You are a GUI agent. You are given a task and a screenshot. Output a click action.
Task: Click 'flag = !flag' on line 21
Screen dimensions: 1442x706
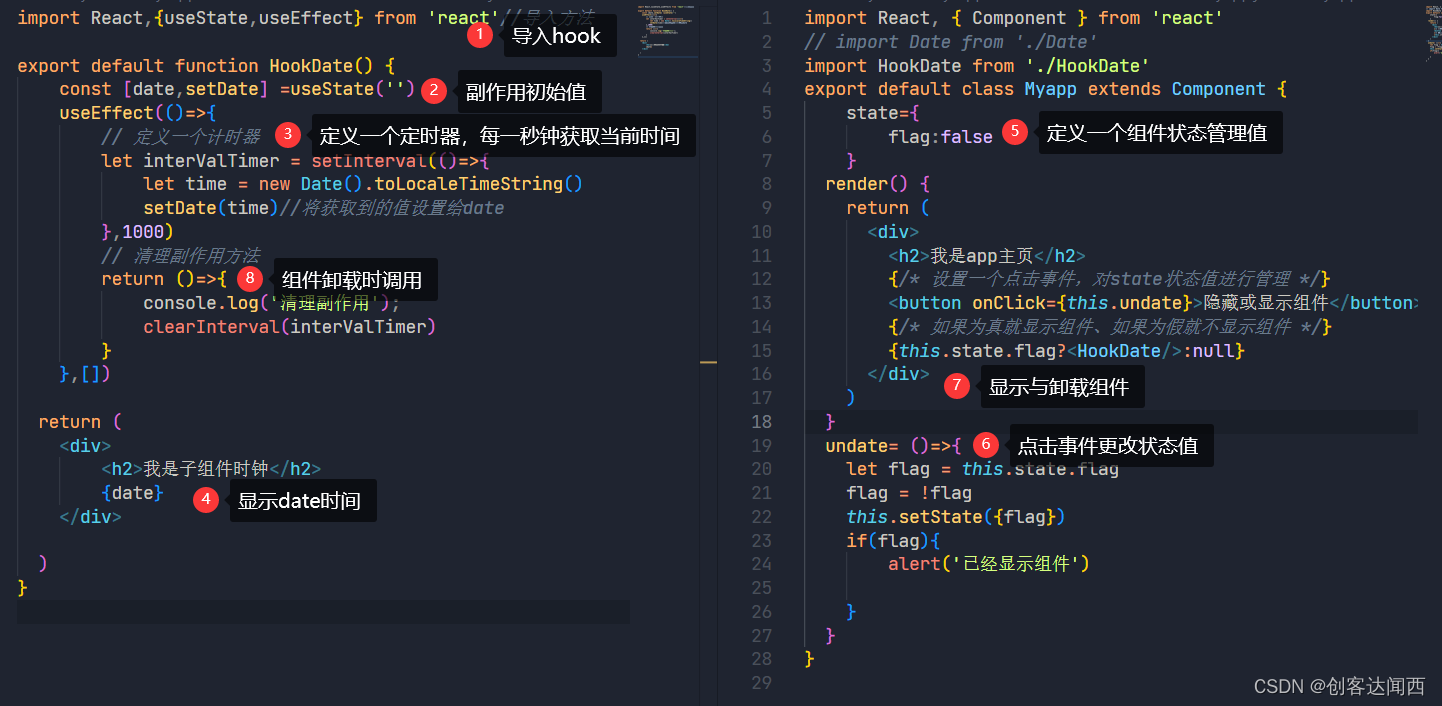coord(909,493)
